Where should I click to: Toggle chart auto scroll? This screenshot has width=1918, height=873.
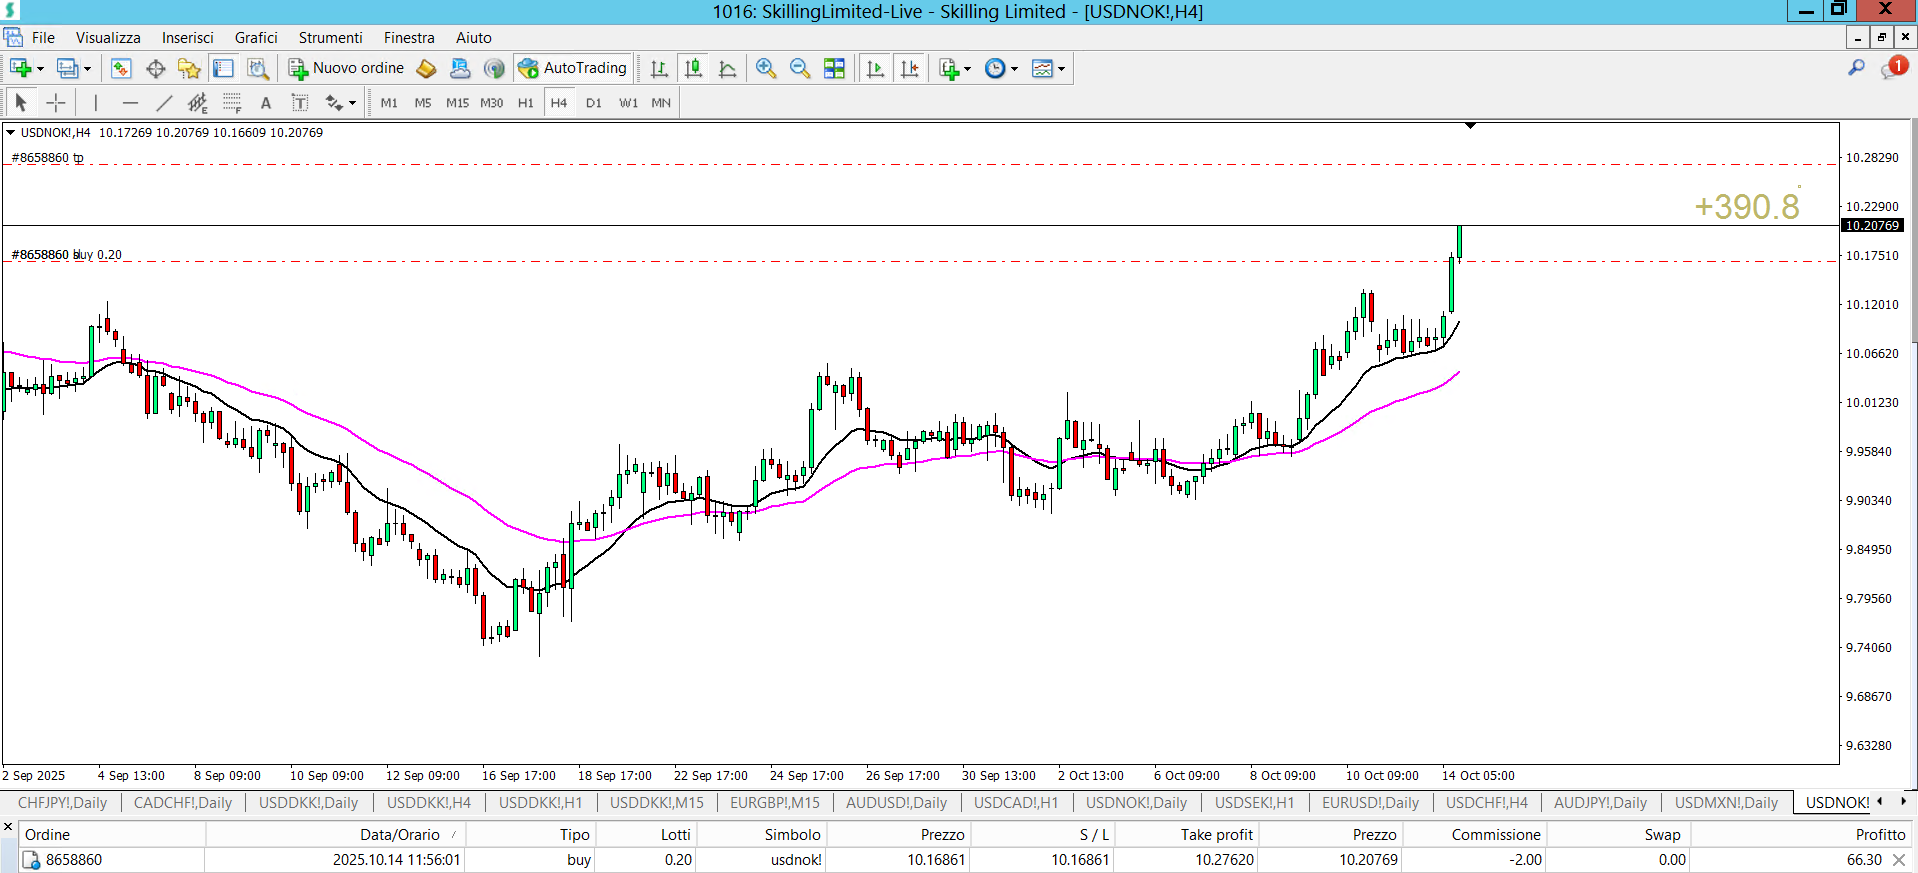point(875,68)
